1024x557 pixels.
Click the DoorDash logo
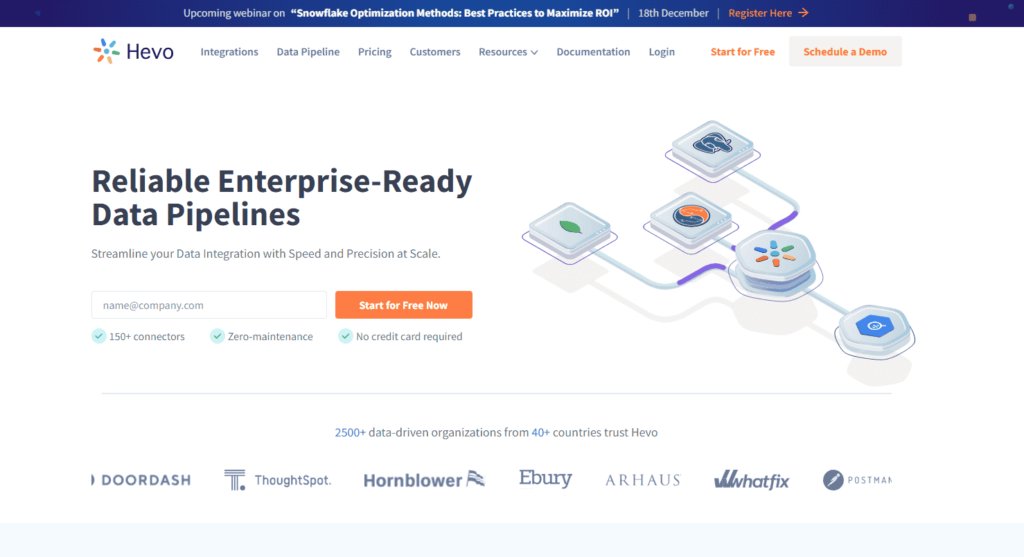tap(142, 480)
